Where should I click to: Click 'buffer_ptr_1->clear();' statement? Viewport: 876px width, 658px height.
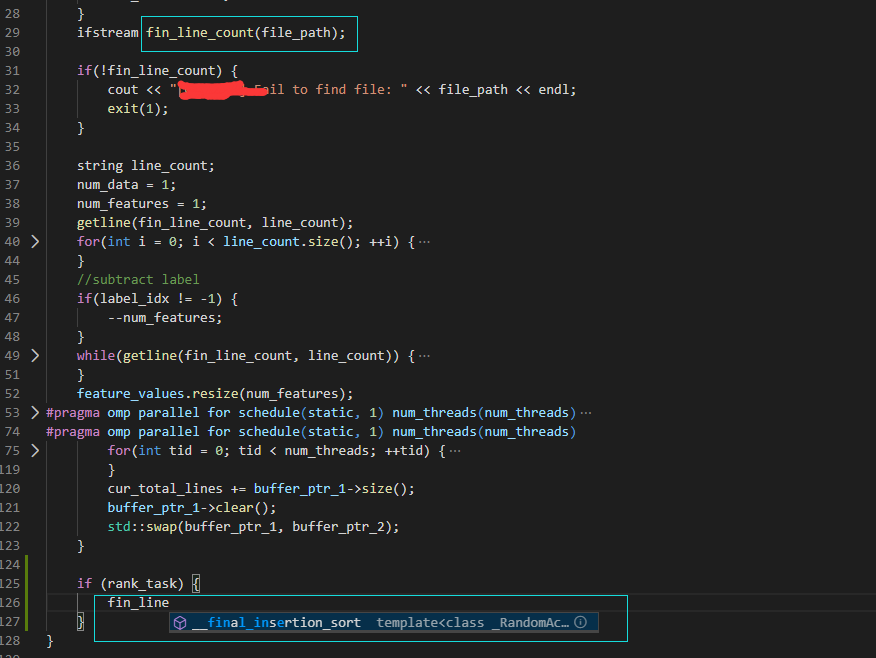[x=192, y=508]
